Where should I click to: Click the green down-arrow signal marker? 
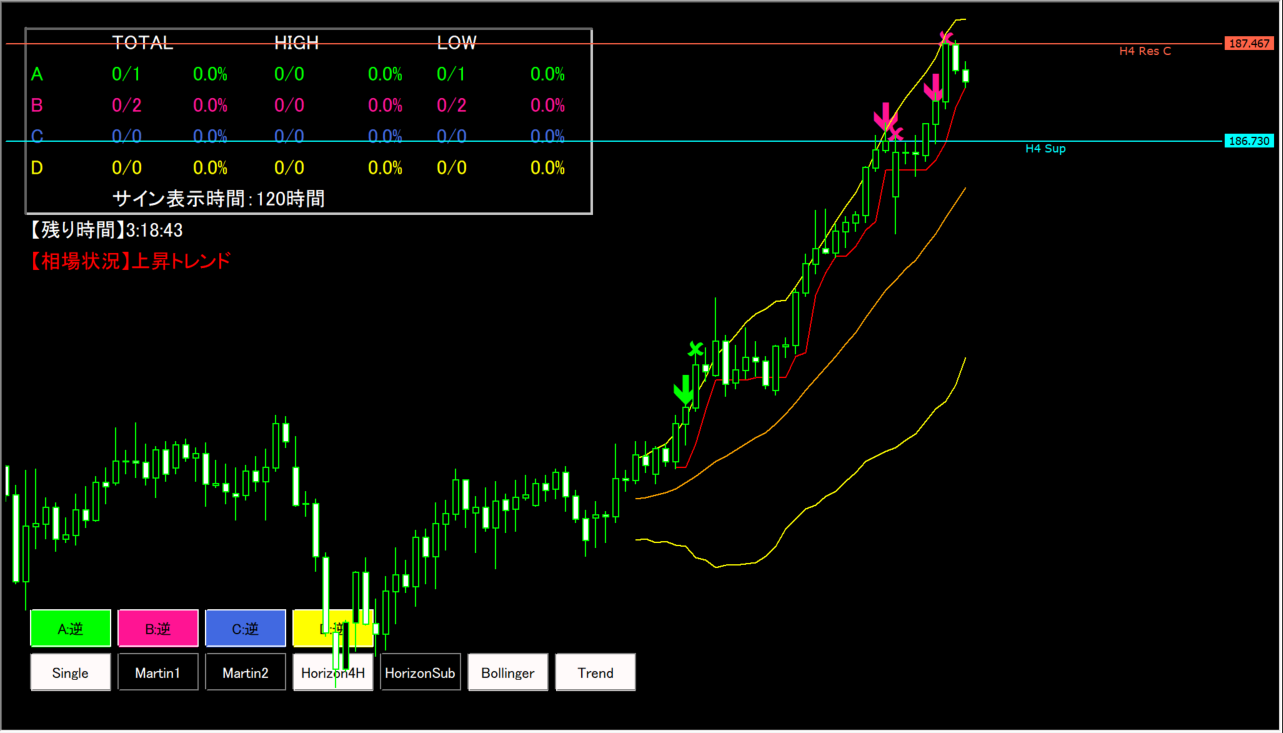(x=684, y=391)
